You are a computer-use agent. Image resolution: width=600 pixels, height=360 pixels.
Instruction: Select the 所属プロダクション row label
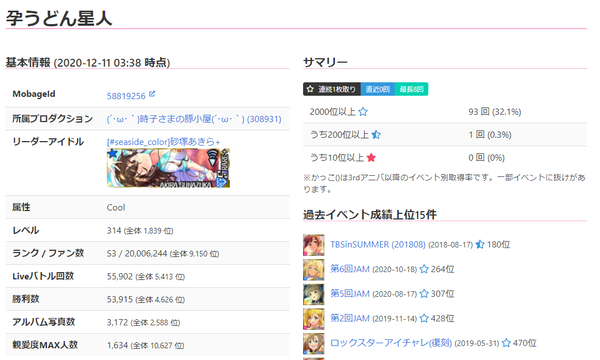coord(52,119)
